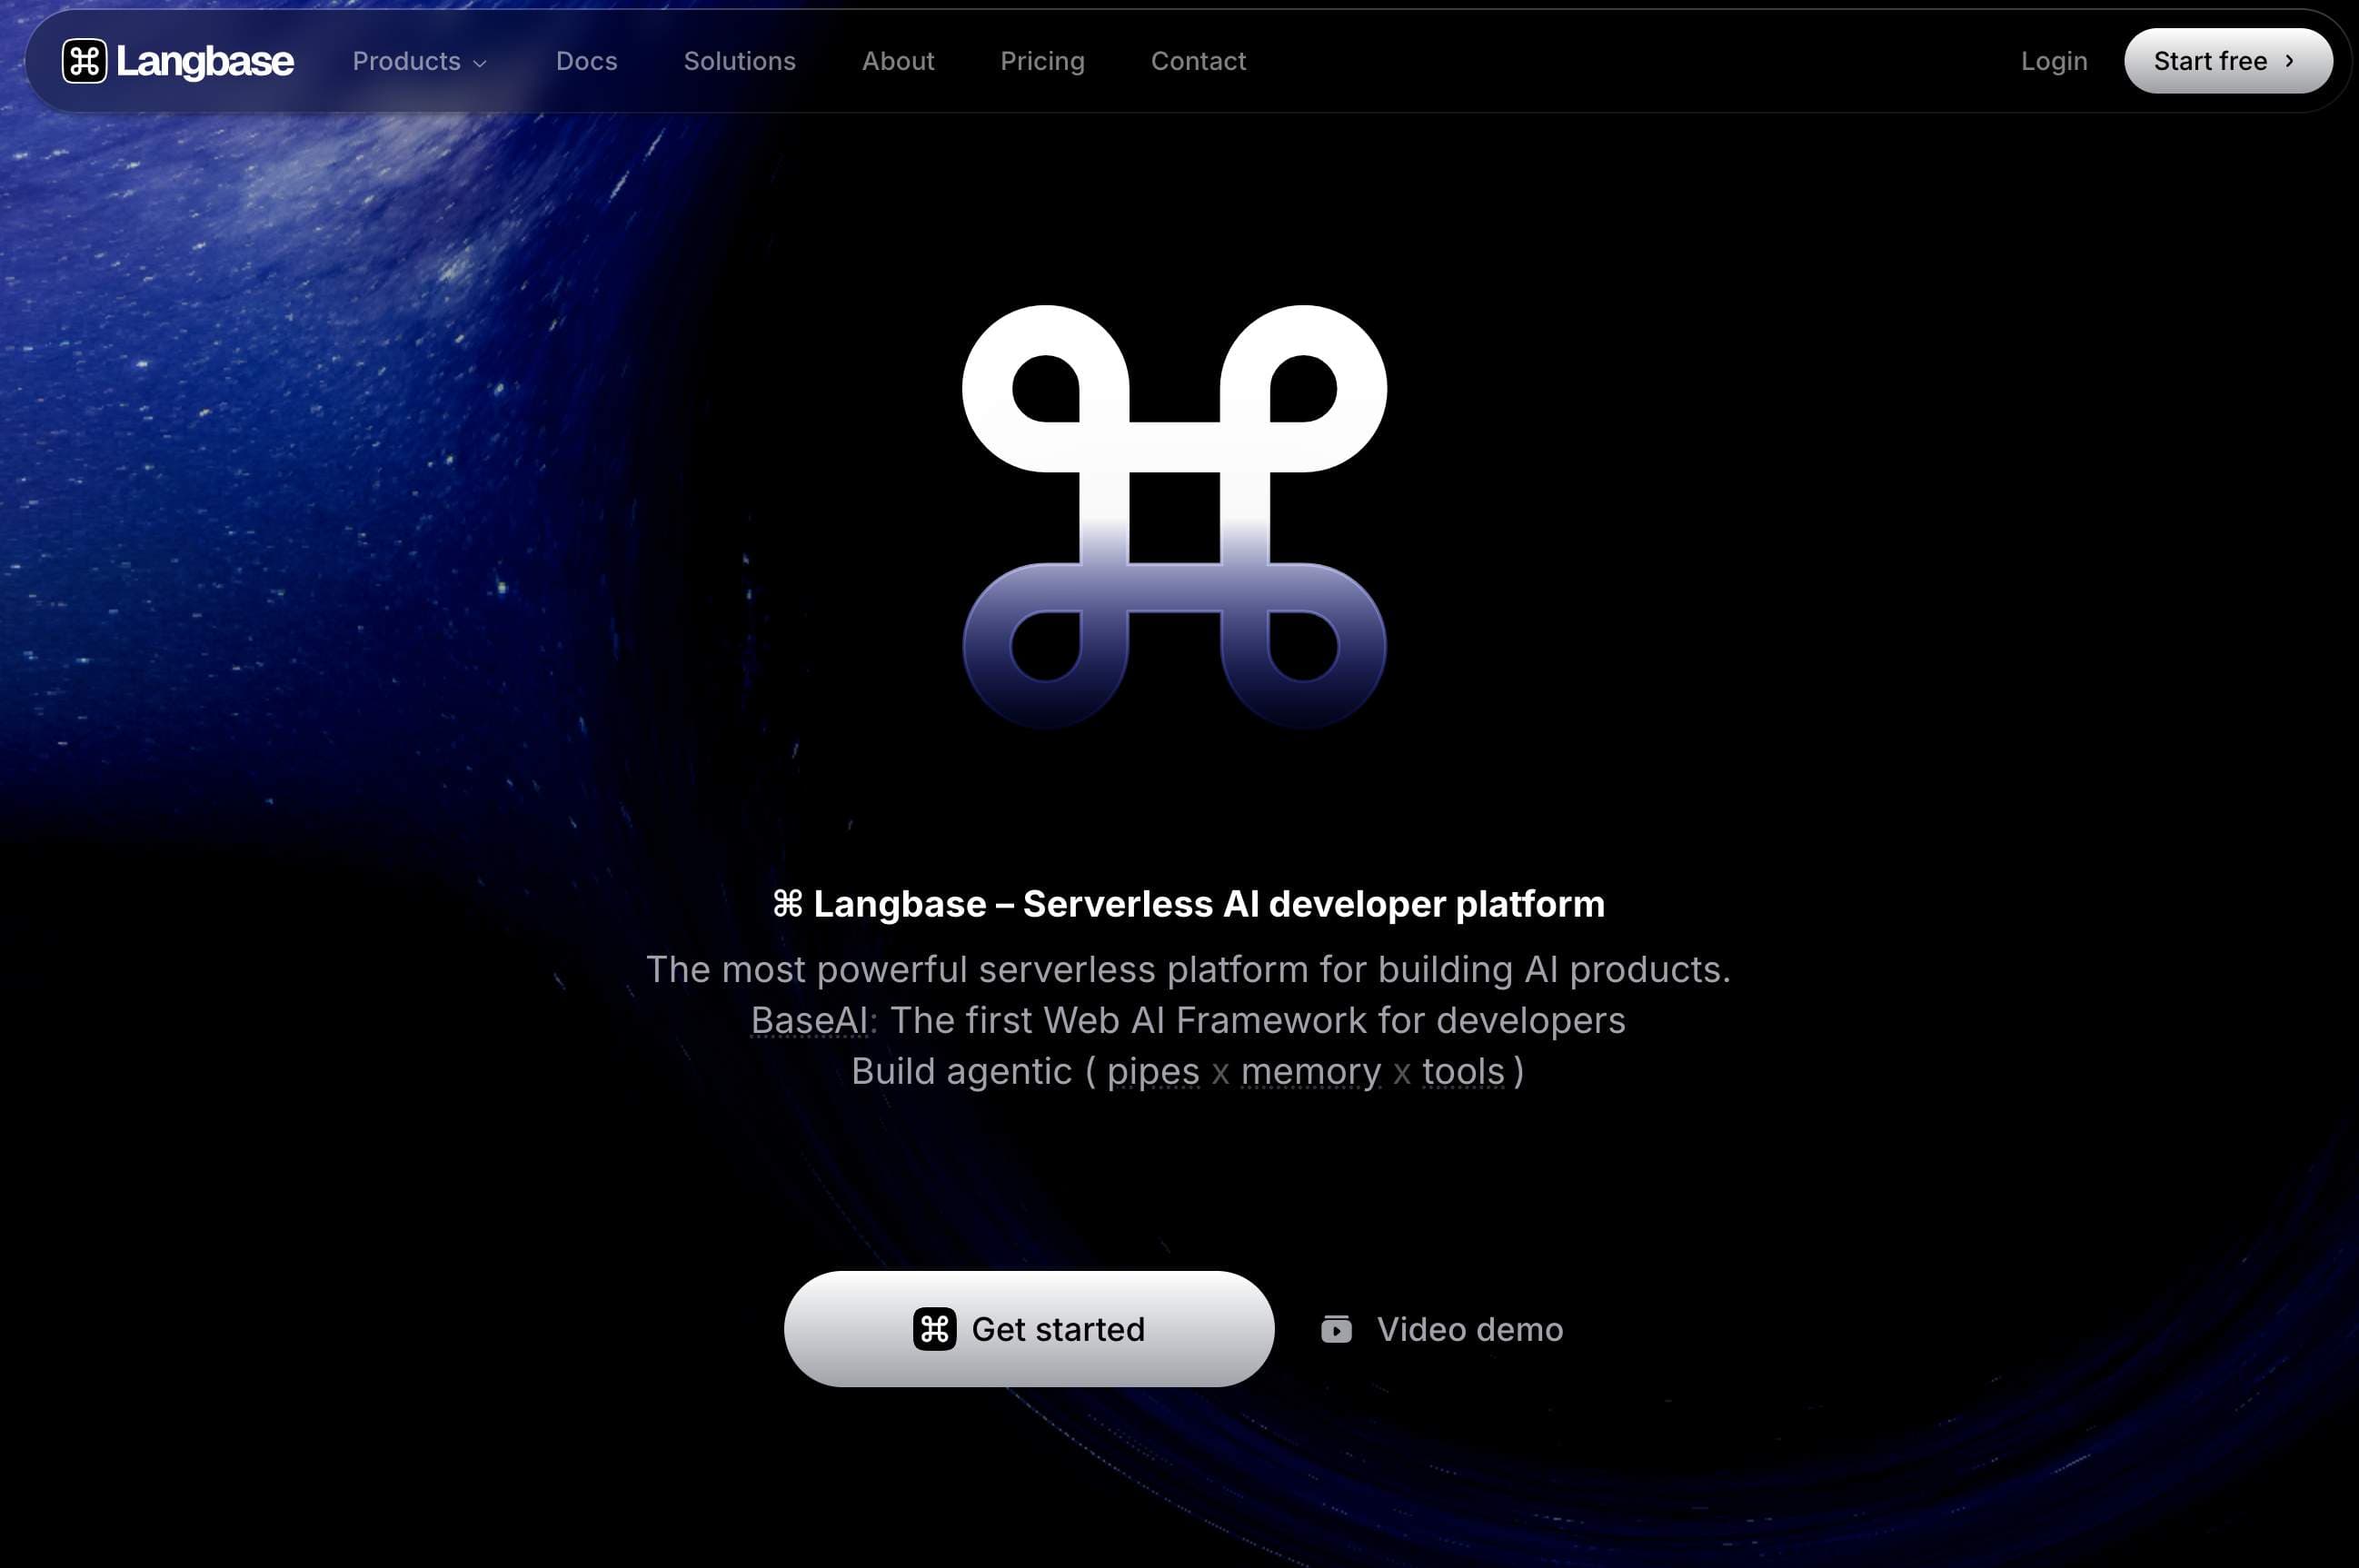Viewport: 2359px width, 1568px height.
Task: Click the Langbase logo icon in navbar
Action: point(84,61)
